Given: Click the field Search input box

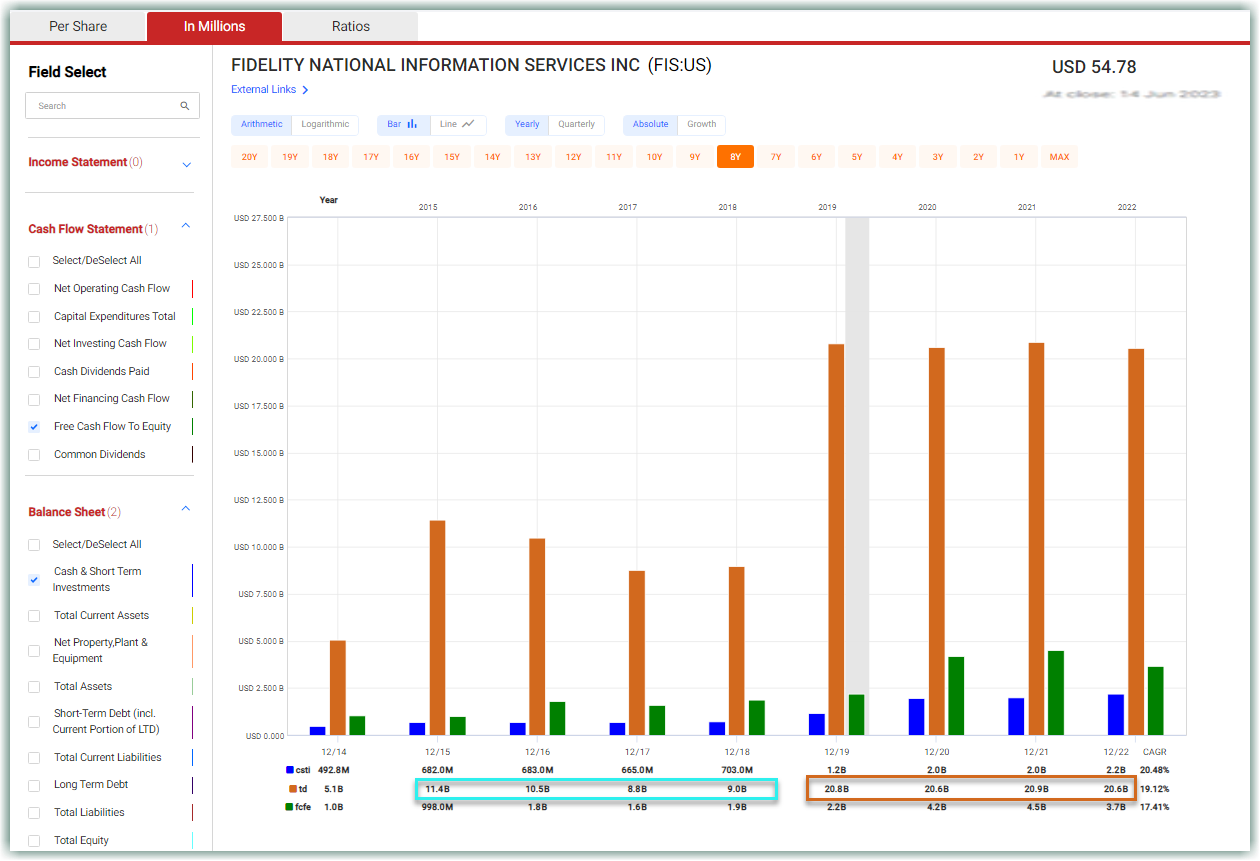Looking at the screenshot, I should point(112,106).
